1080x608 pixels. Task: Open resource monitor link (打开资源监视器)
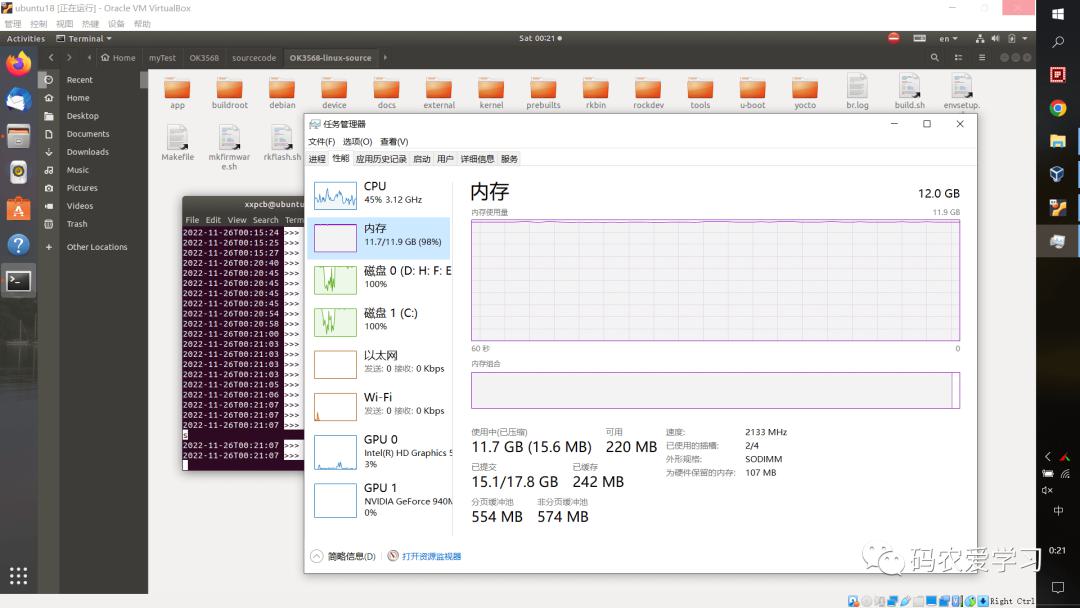click(x=431, y=556)
